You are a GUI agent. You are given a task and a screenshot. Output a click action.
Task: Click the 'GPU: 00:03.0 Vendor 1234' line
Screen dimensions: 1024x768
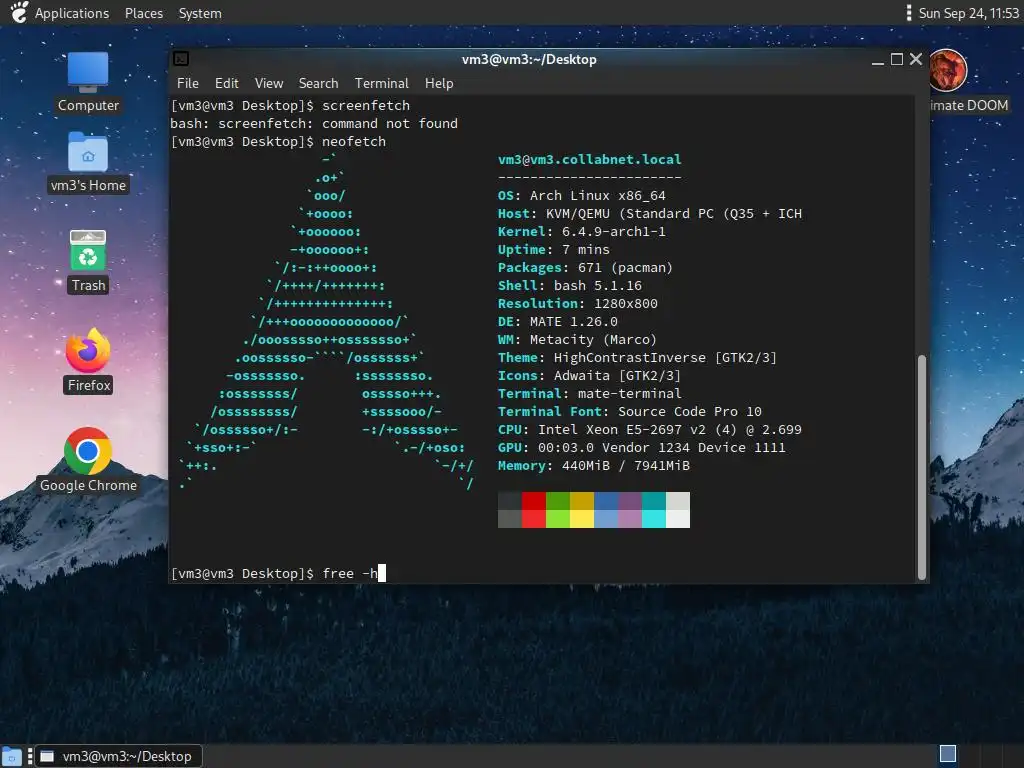[641, 447]
